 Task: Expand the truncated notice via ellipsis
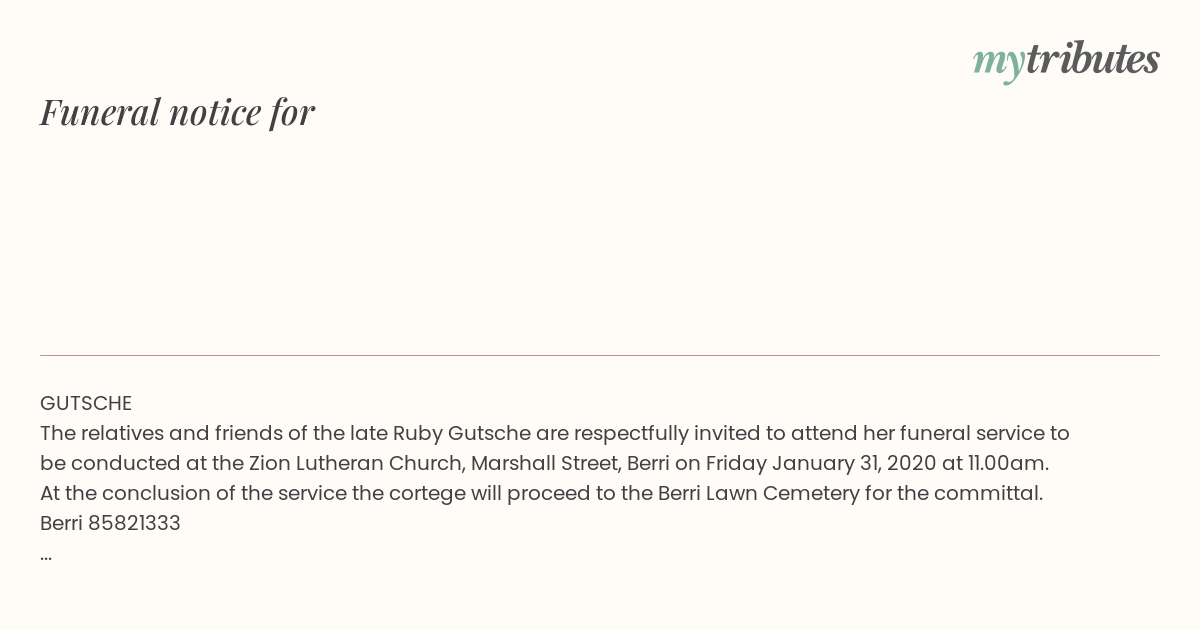tap(46, 556)
